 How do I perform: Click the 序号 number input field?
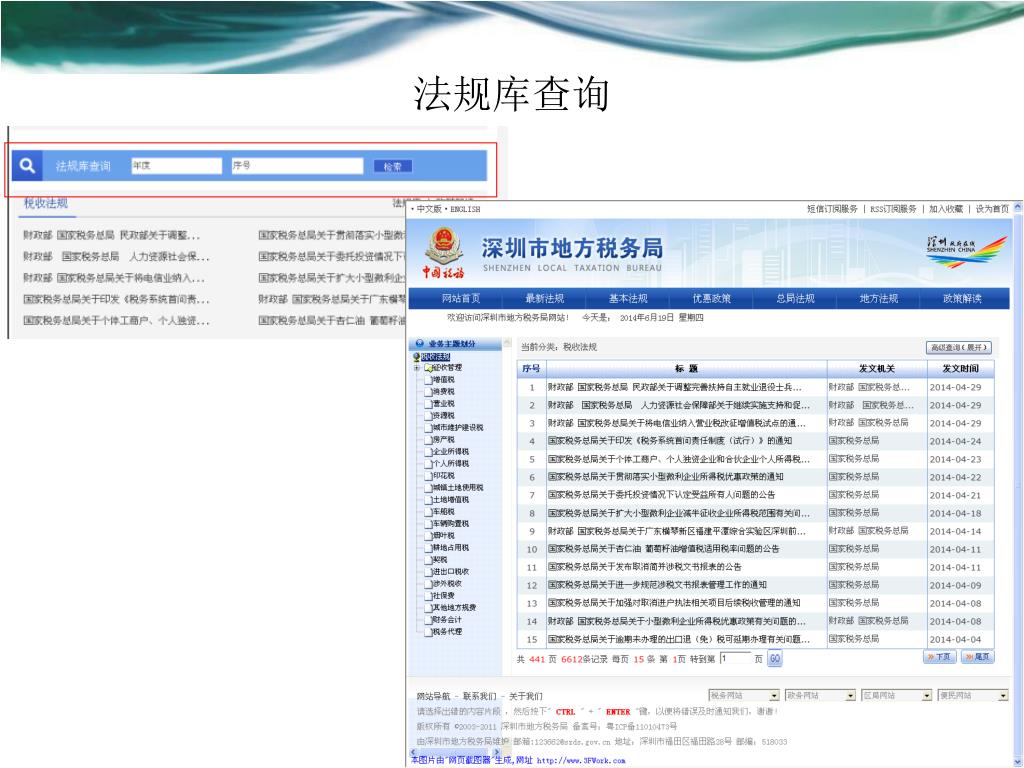coord(297,166)
